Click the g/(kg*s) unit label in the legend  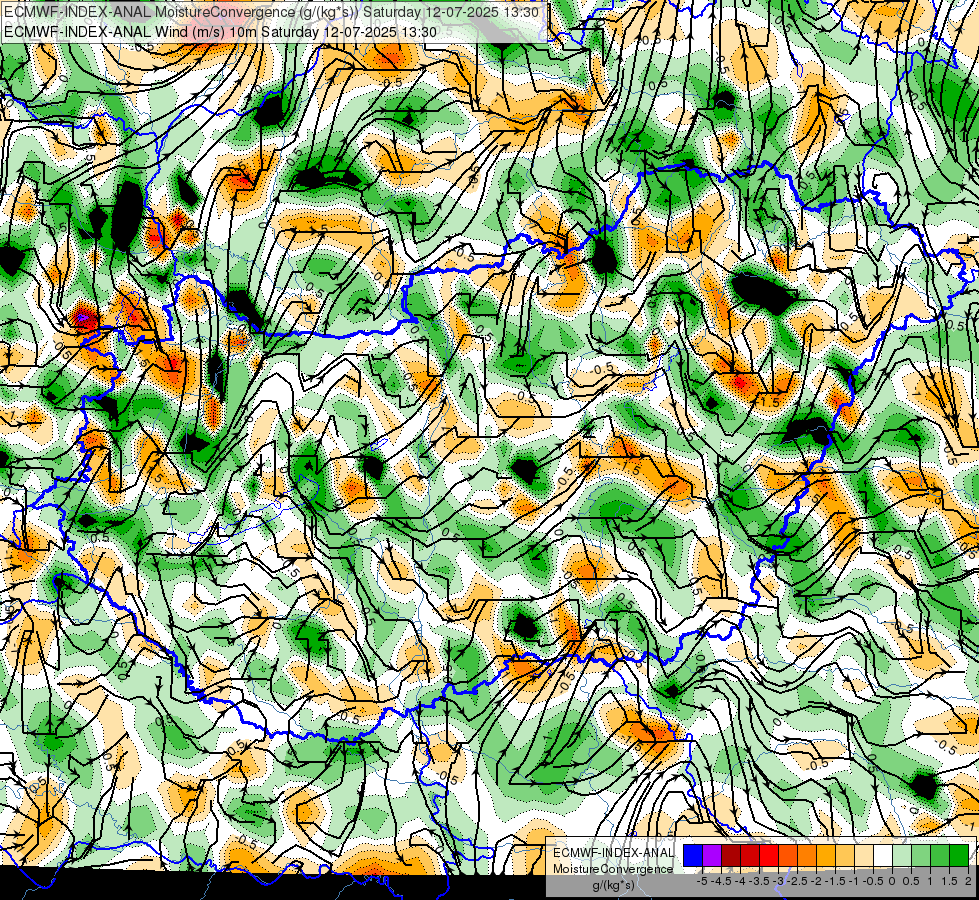click(x=613, y=886)
